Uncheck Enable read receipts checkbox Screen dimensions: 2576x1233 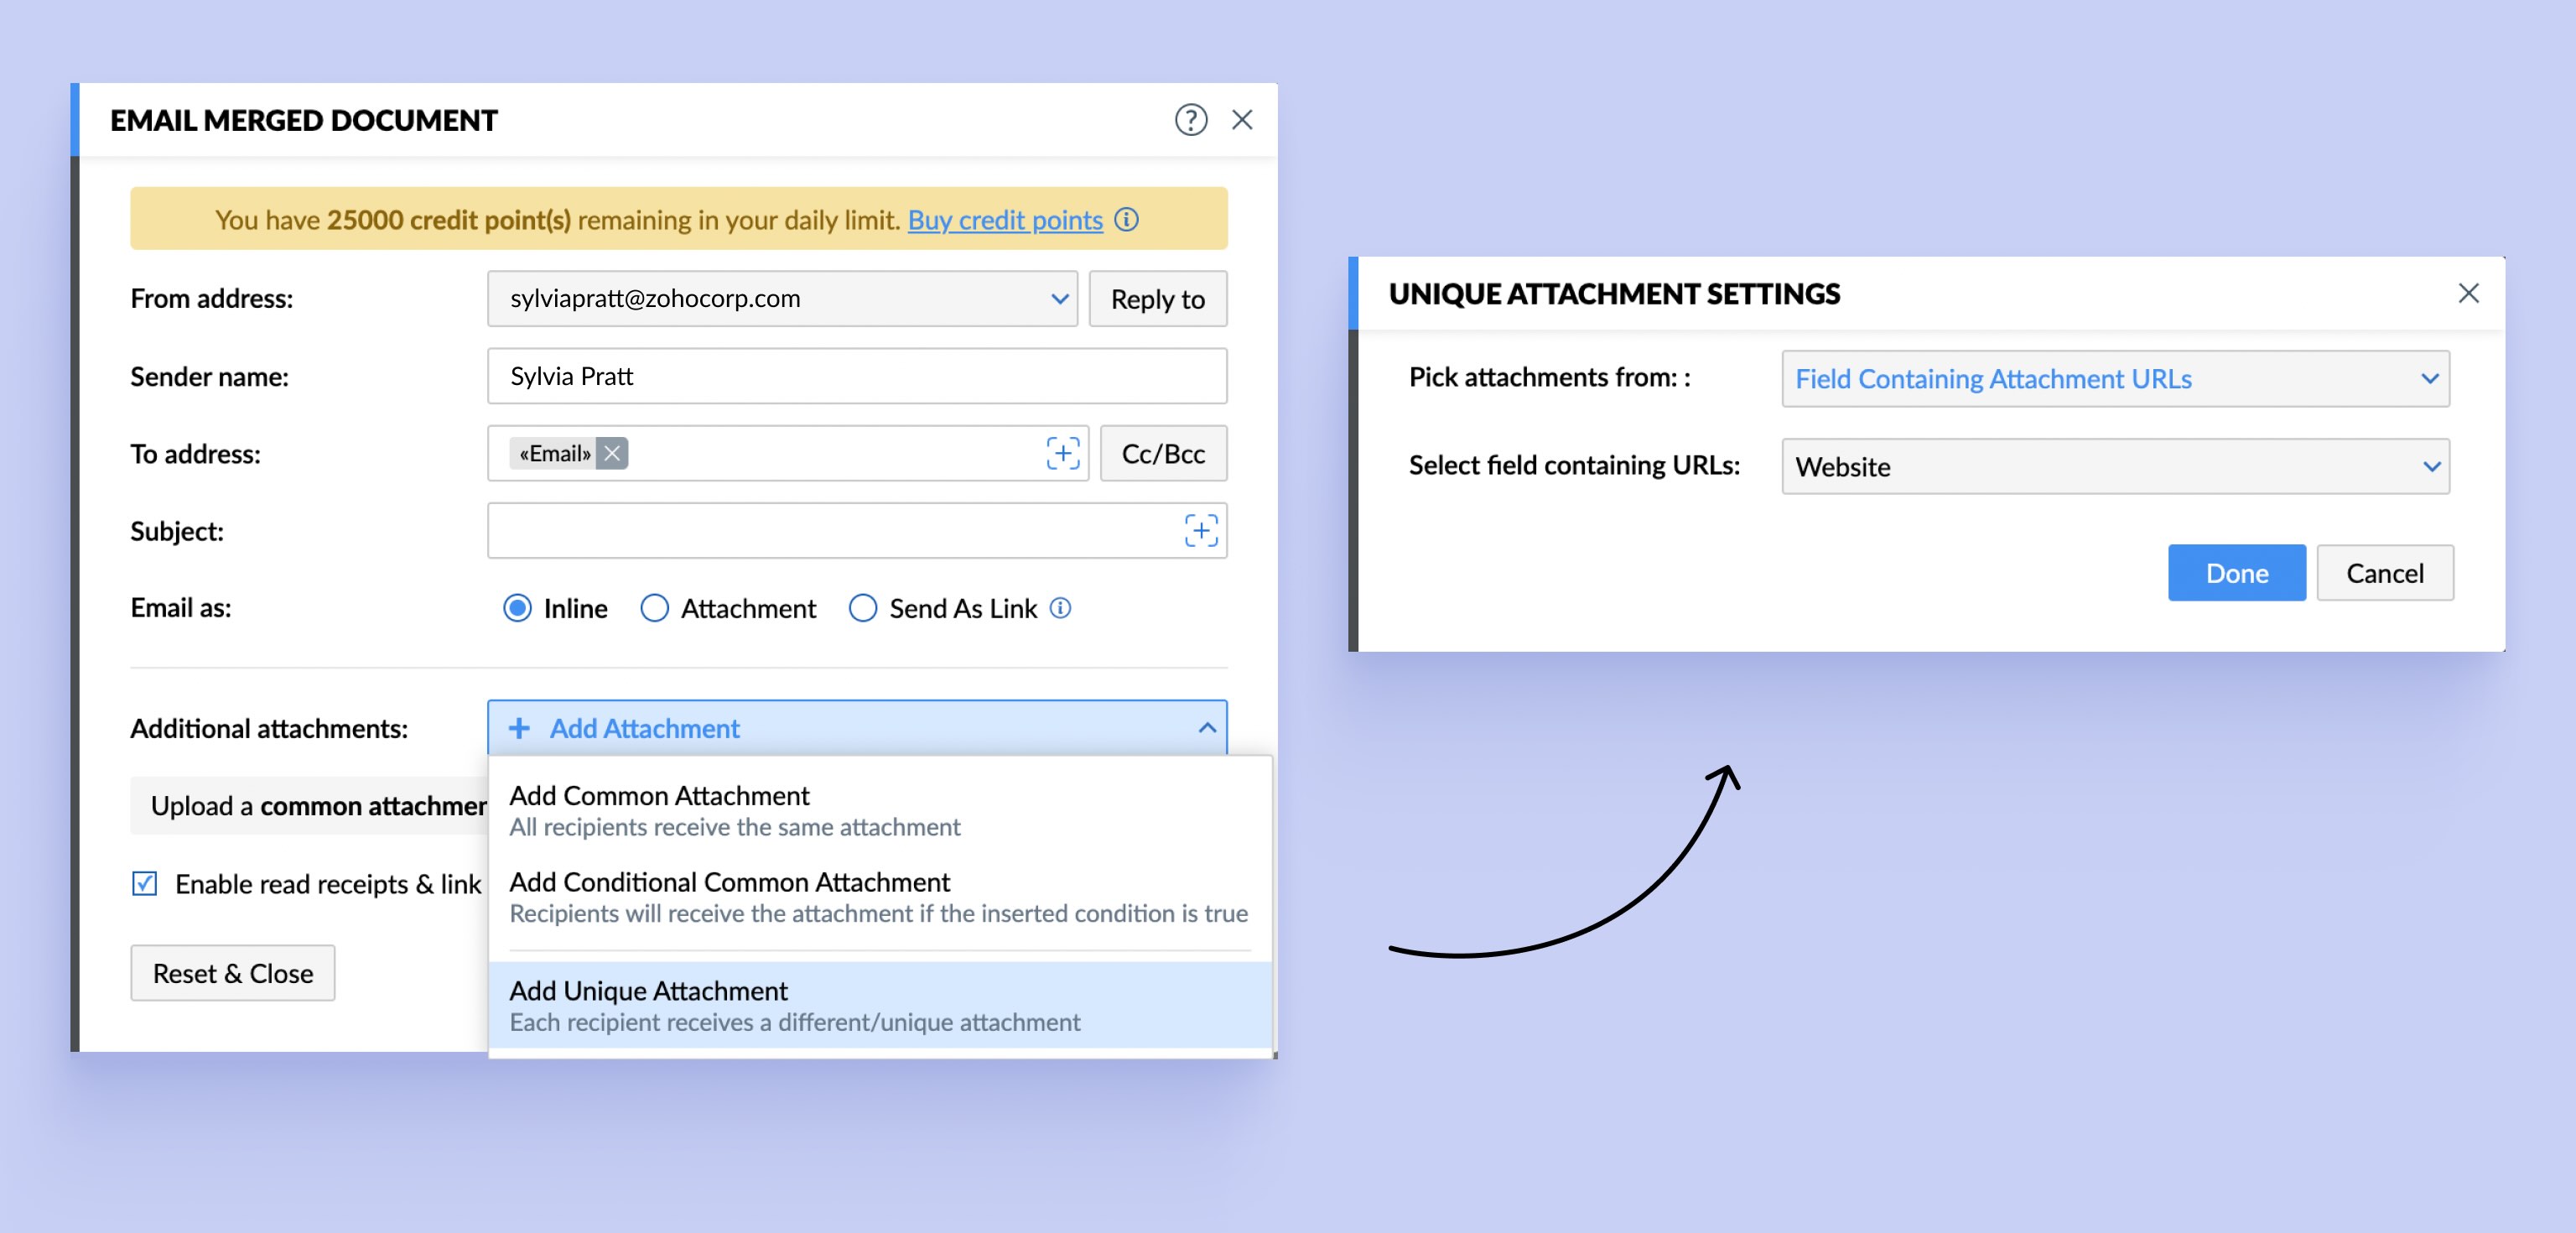point(145,883)
